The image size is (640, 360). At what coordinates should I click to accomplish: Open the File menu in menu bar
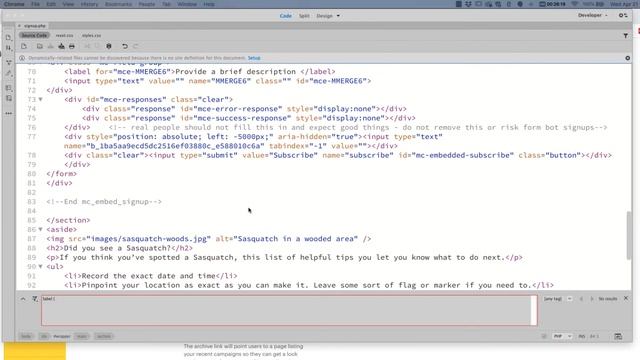[36, 4]
